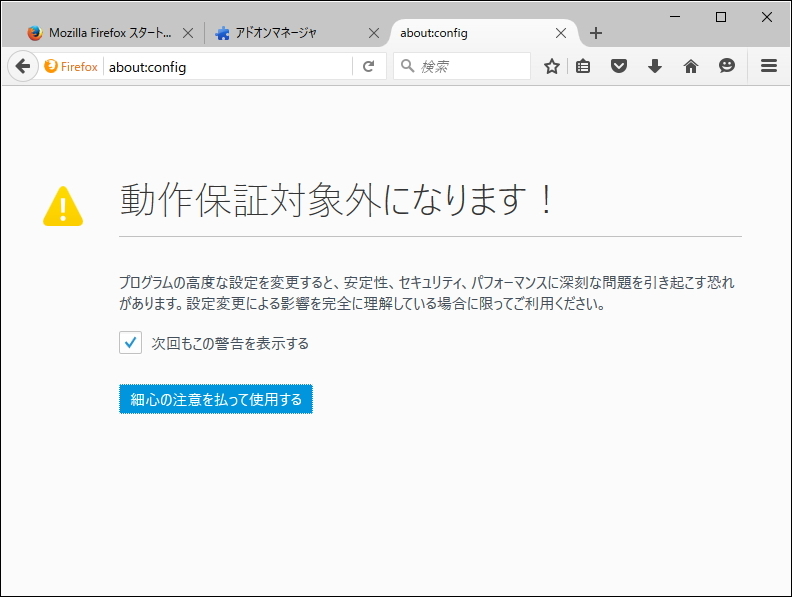Uncheck 次回もこの警告を表示する checkbox

130,343
